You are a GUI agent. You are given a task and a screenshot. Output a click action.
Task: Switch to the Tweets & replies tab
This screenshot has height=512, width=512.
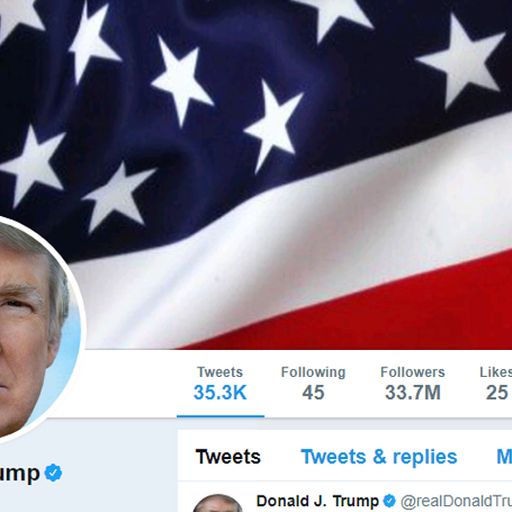tap(379, 456)
